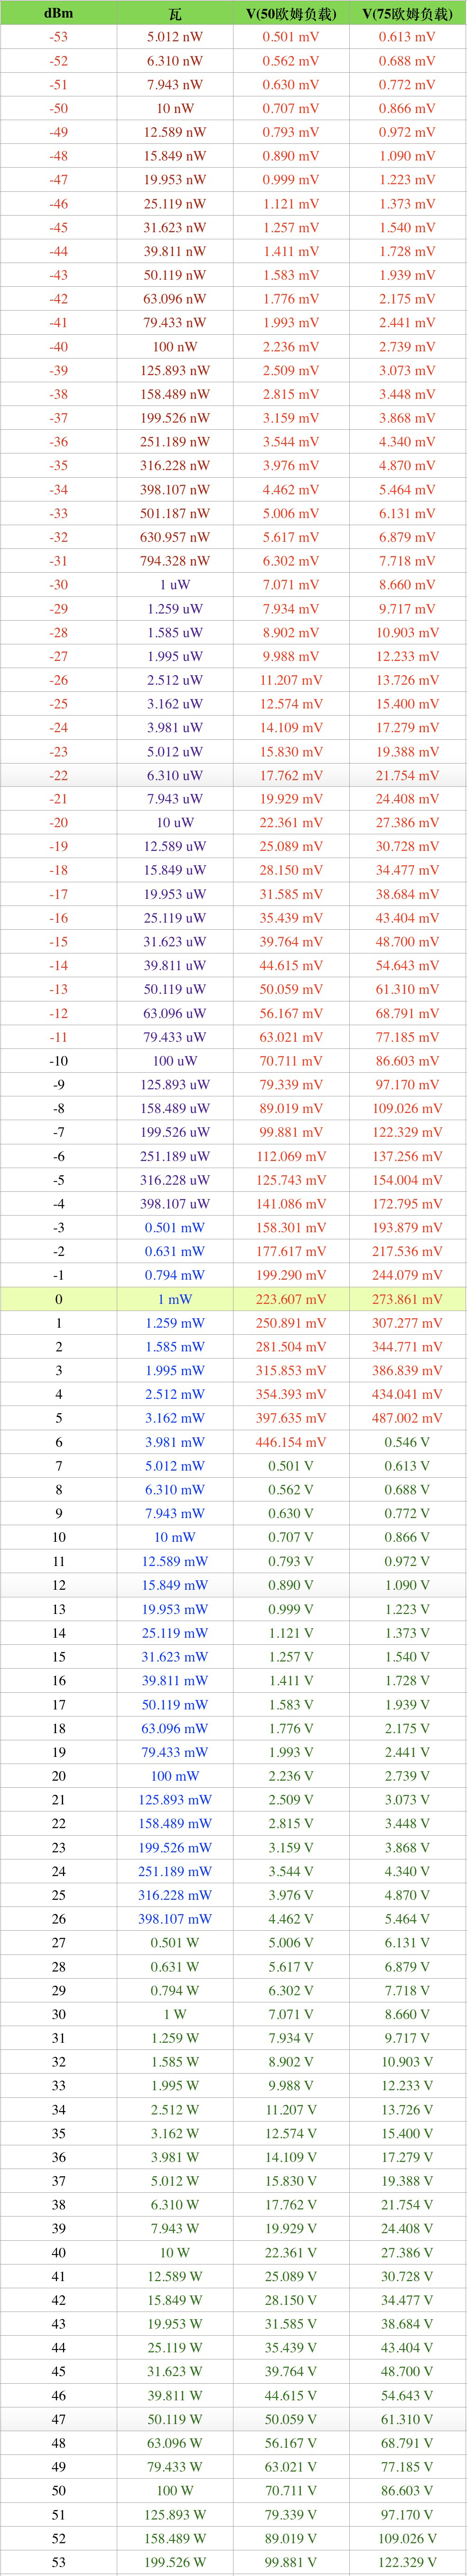Click the 15.849 mW cell
The height and width of the screenshot is (2576, 467).
coord(175,1585)
